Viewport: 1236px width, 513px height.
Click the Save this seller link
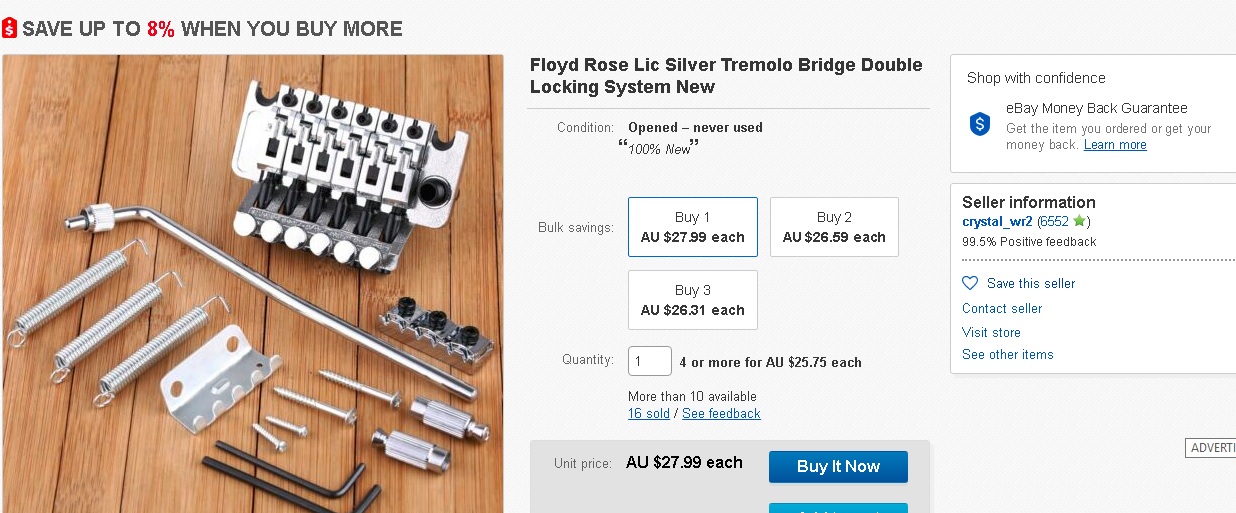click(x=1030, y=283)
